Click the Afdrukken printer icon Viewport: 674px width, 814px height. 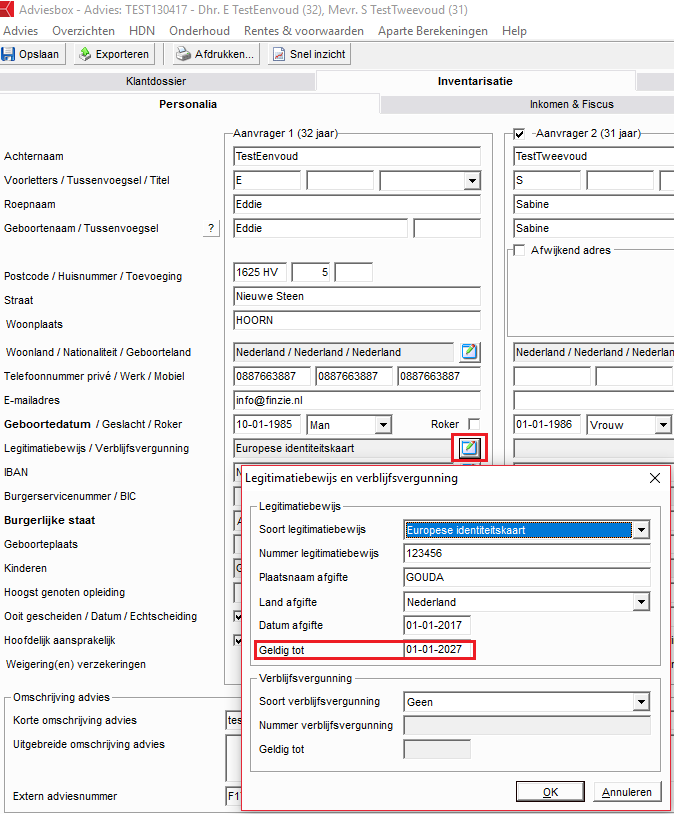pyautogui.click(x=183, y=54)
